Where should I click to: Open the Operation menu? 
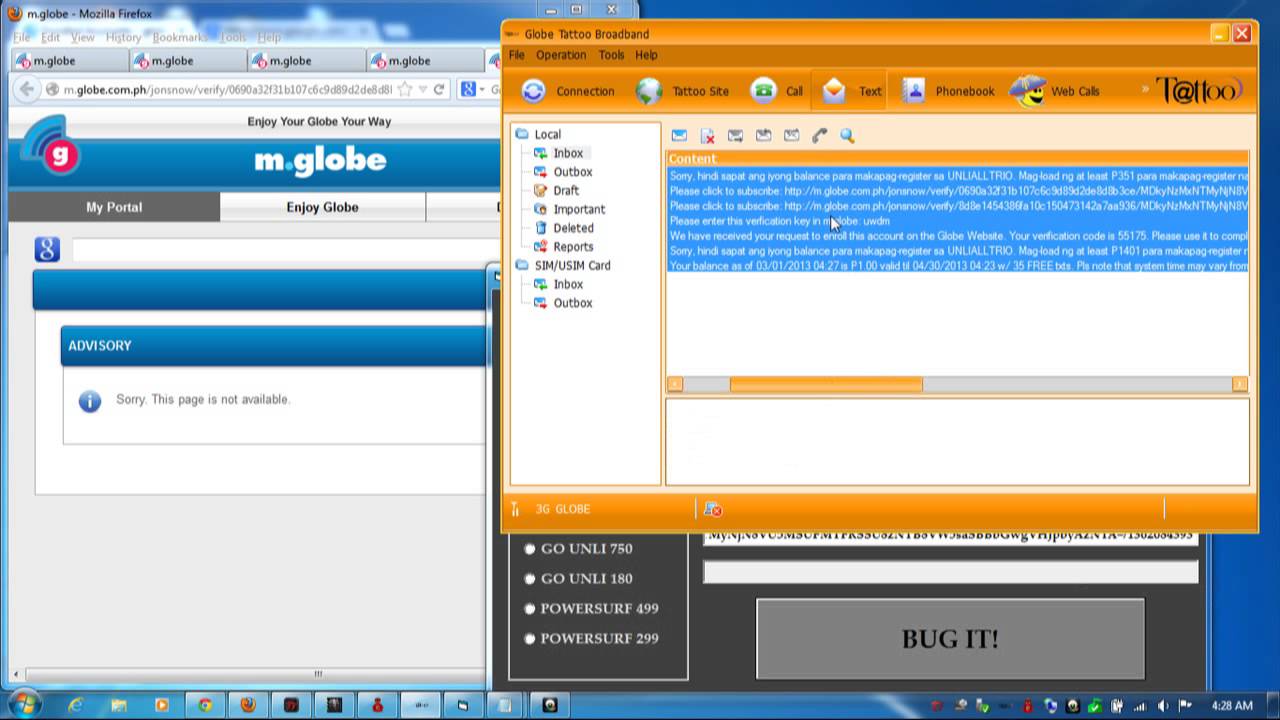click(561, 55)
